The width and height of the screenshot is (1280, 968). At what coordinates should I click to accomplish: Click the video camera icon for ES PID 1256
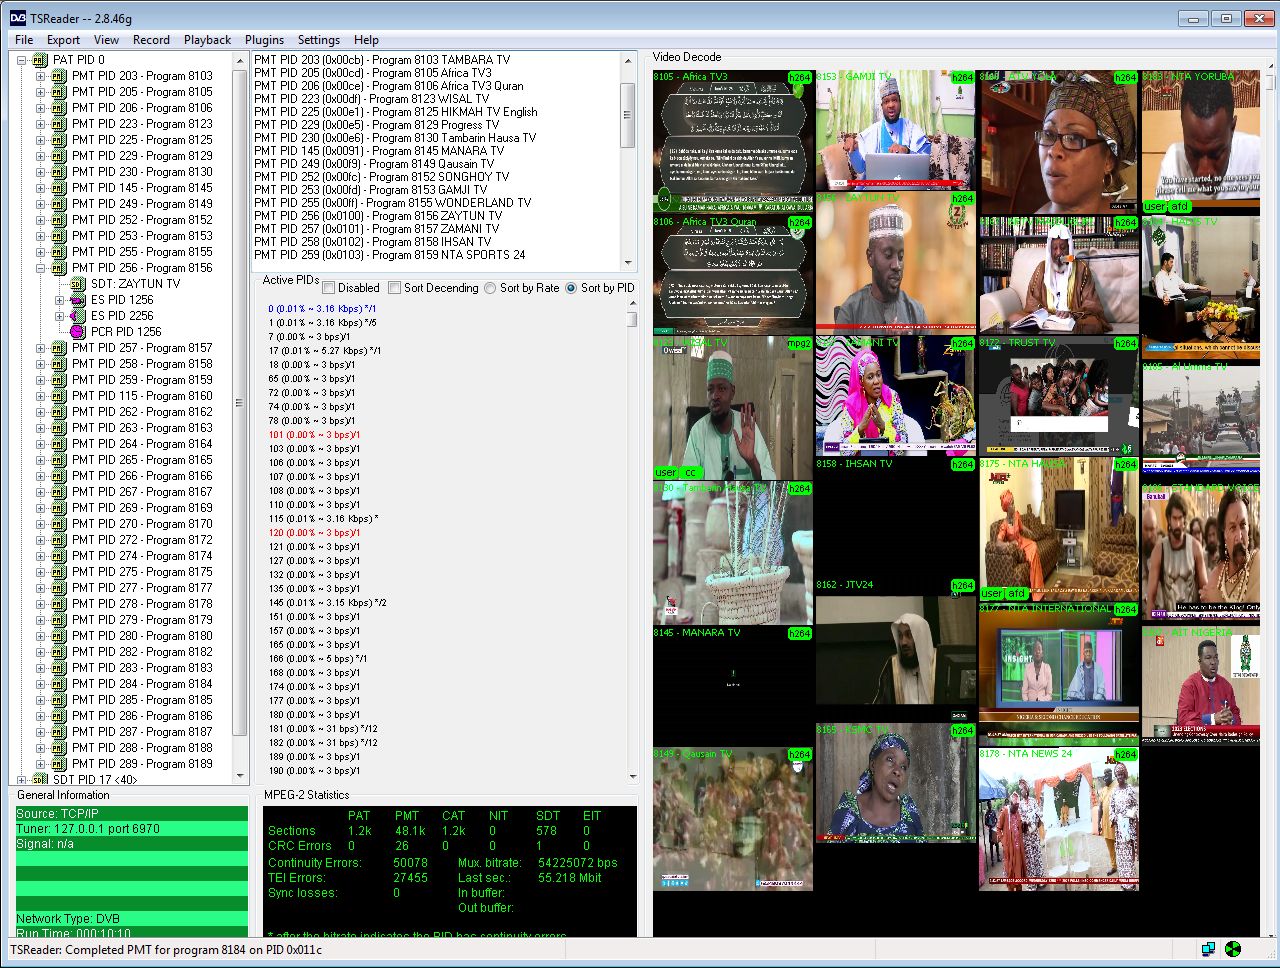78,300
